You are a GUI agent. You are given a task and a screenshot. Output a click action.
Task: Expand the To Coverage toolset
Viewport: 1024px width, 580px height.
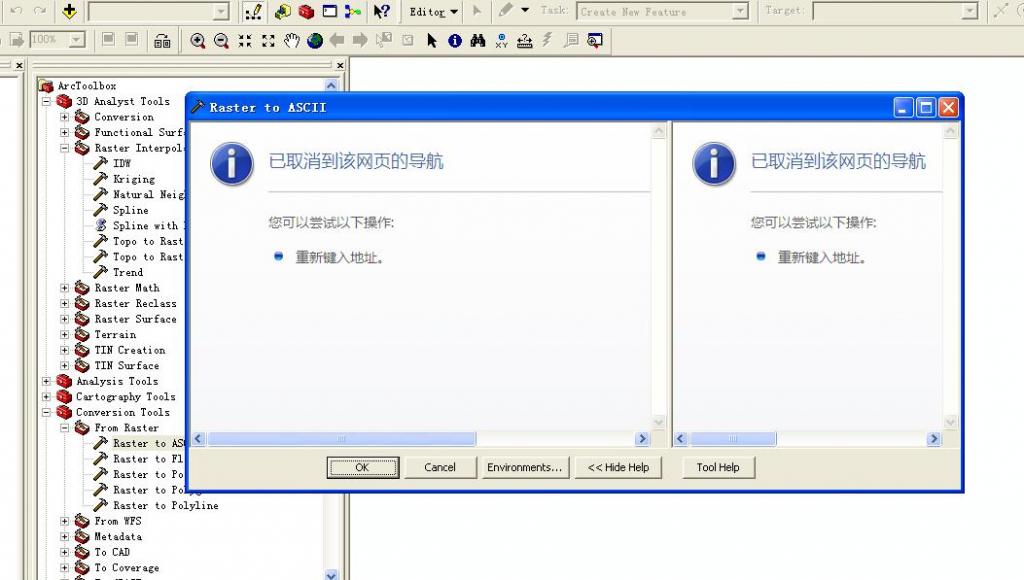(65, 568)
